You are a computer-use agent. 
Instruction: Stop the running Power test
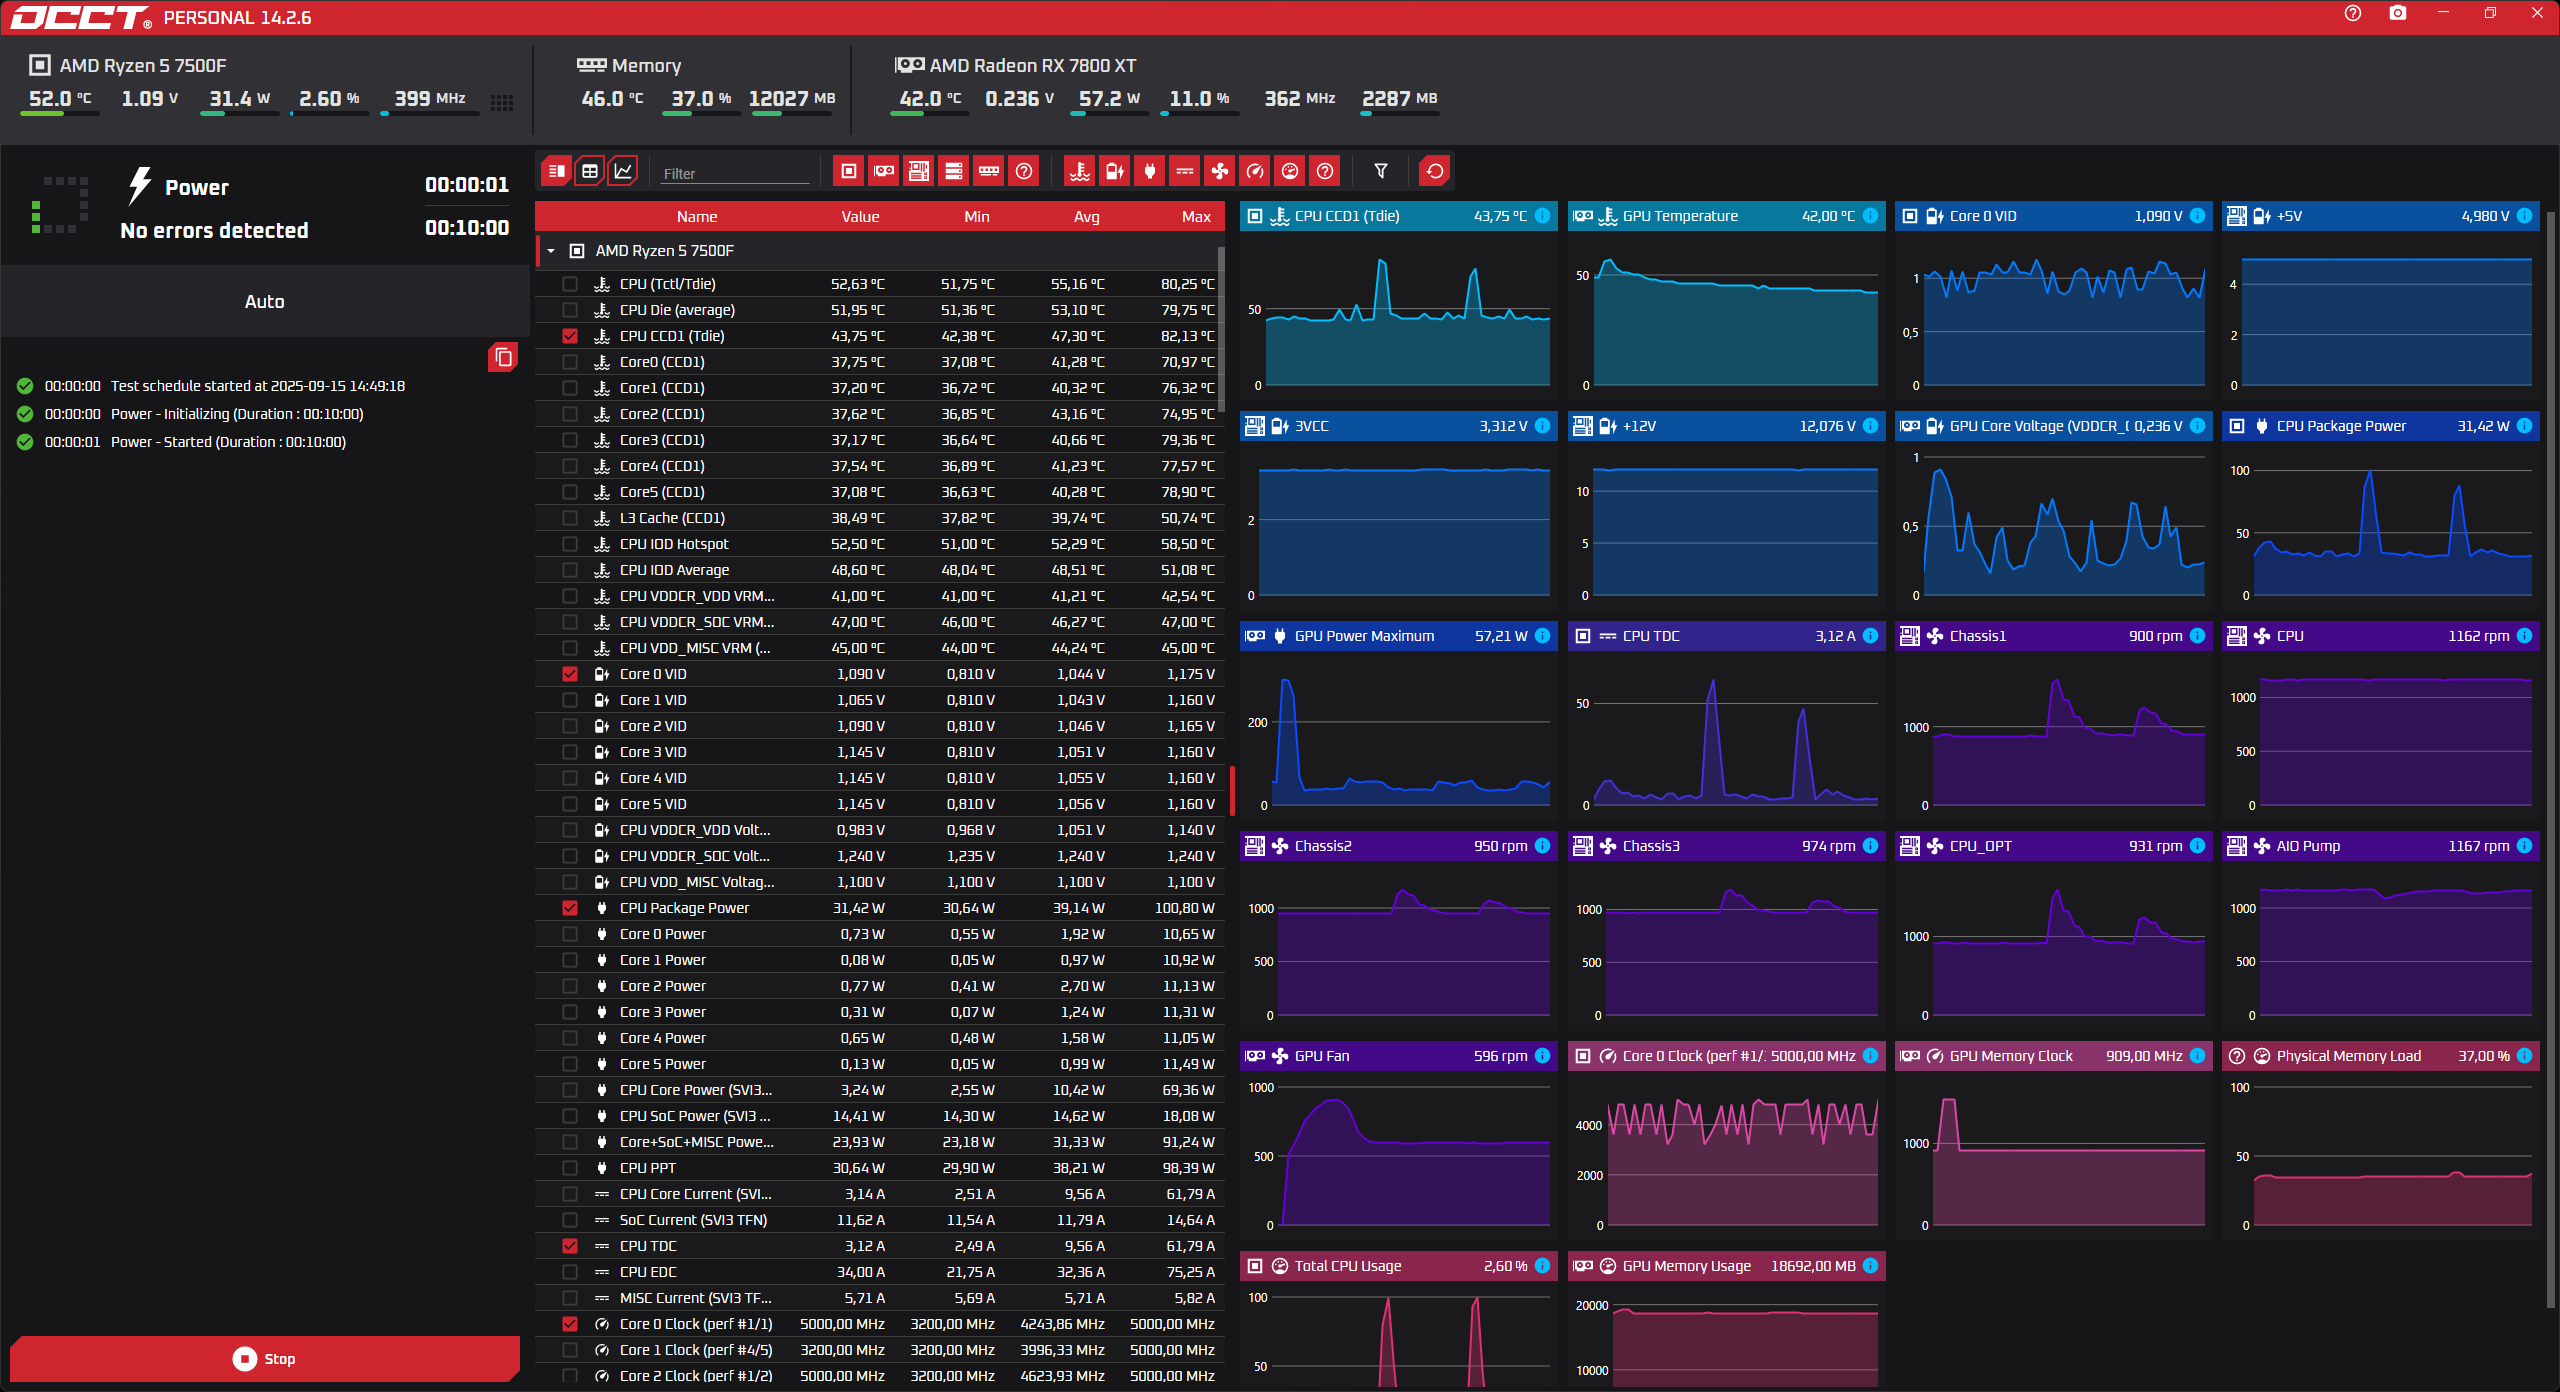tap(264, 1358)
